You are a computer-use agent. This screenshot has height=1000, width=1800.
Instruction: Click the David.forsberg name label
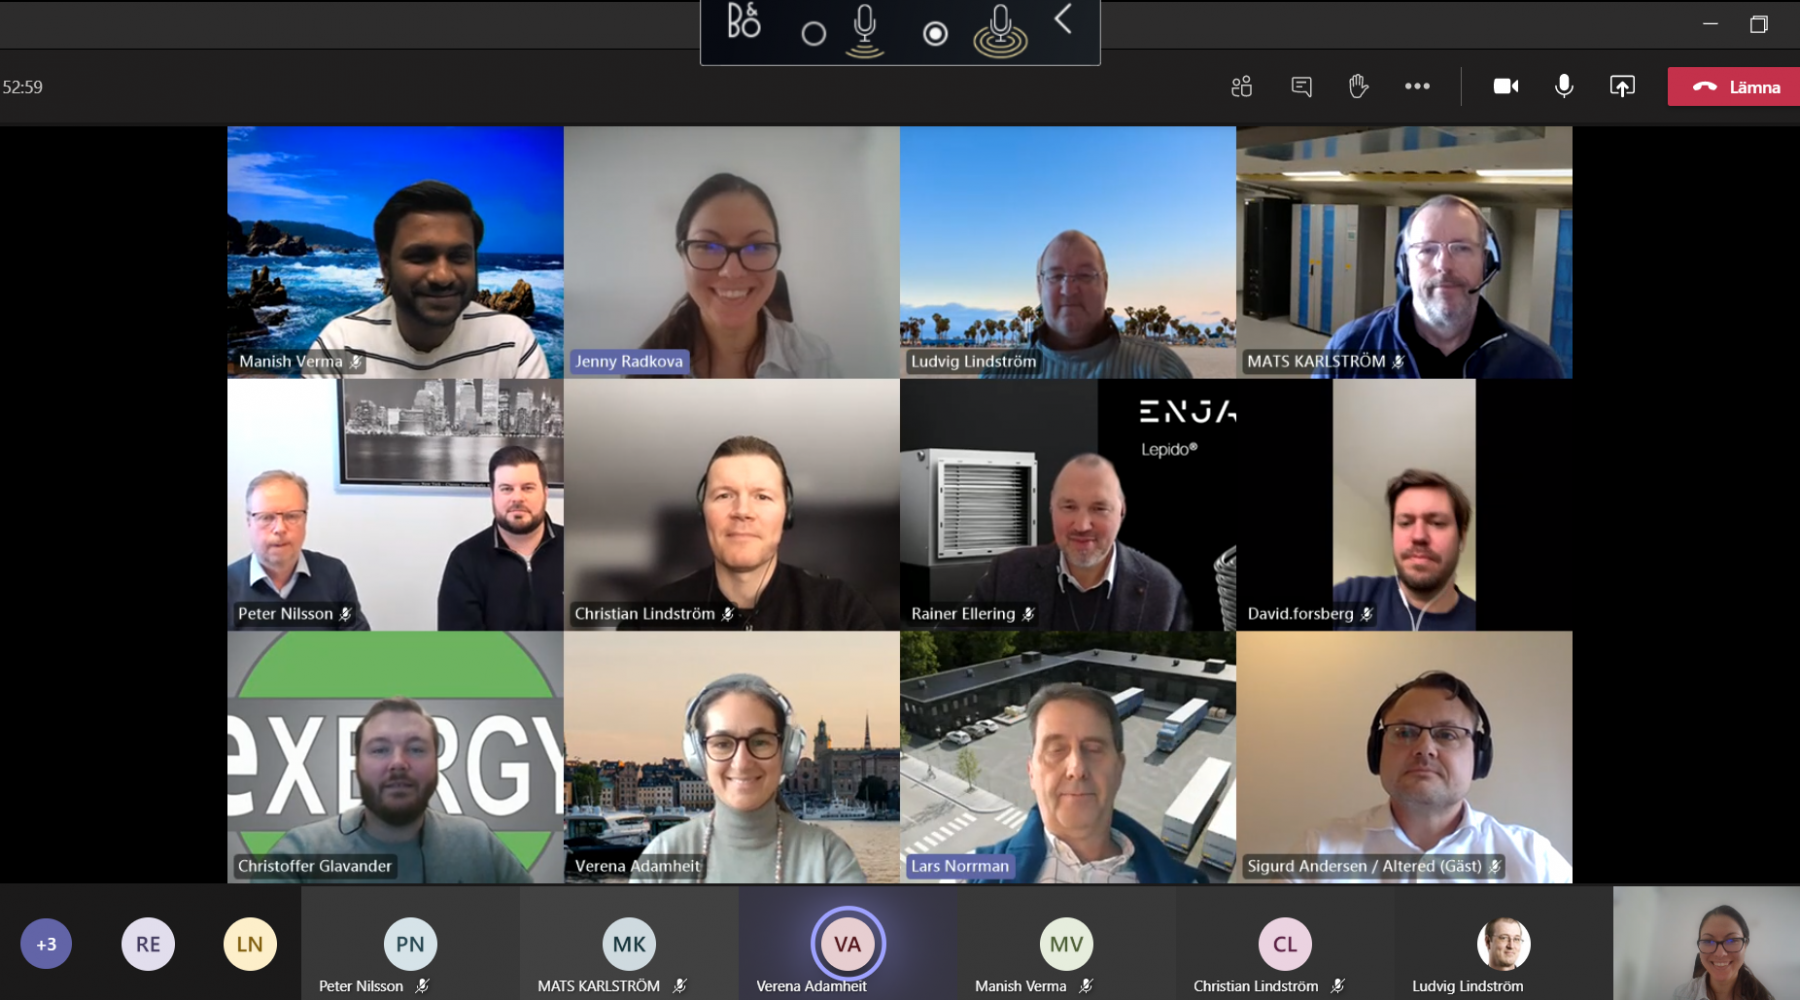(1300, 614)
